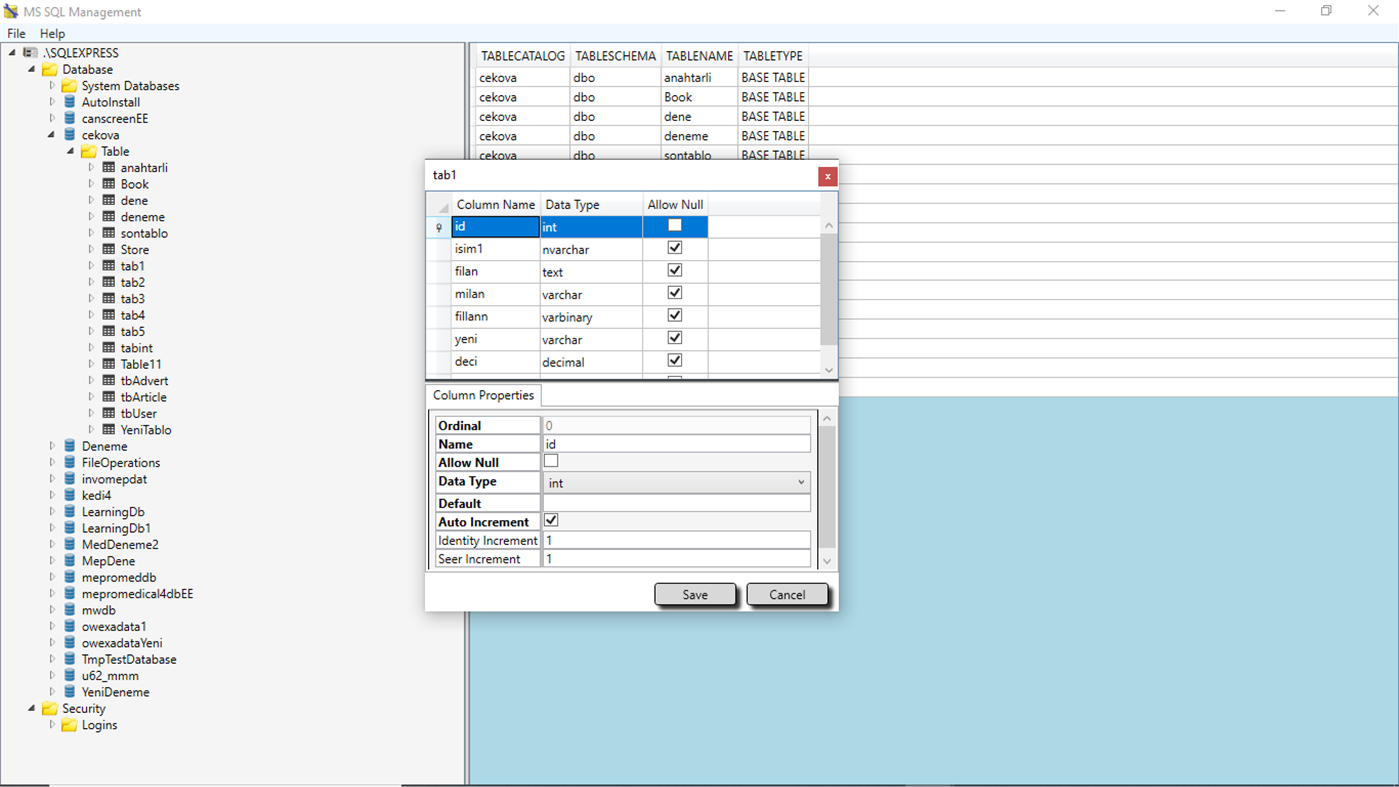Viewport: 1399px width, 787px height.
Task: Click the TABLENAME column header
Action: (700, 56)
